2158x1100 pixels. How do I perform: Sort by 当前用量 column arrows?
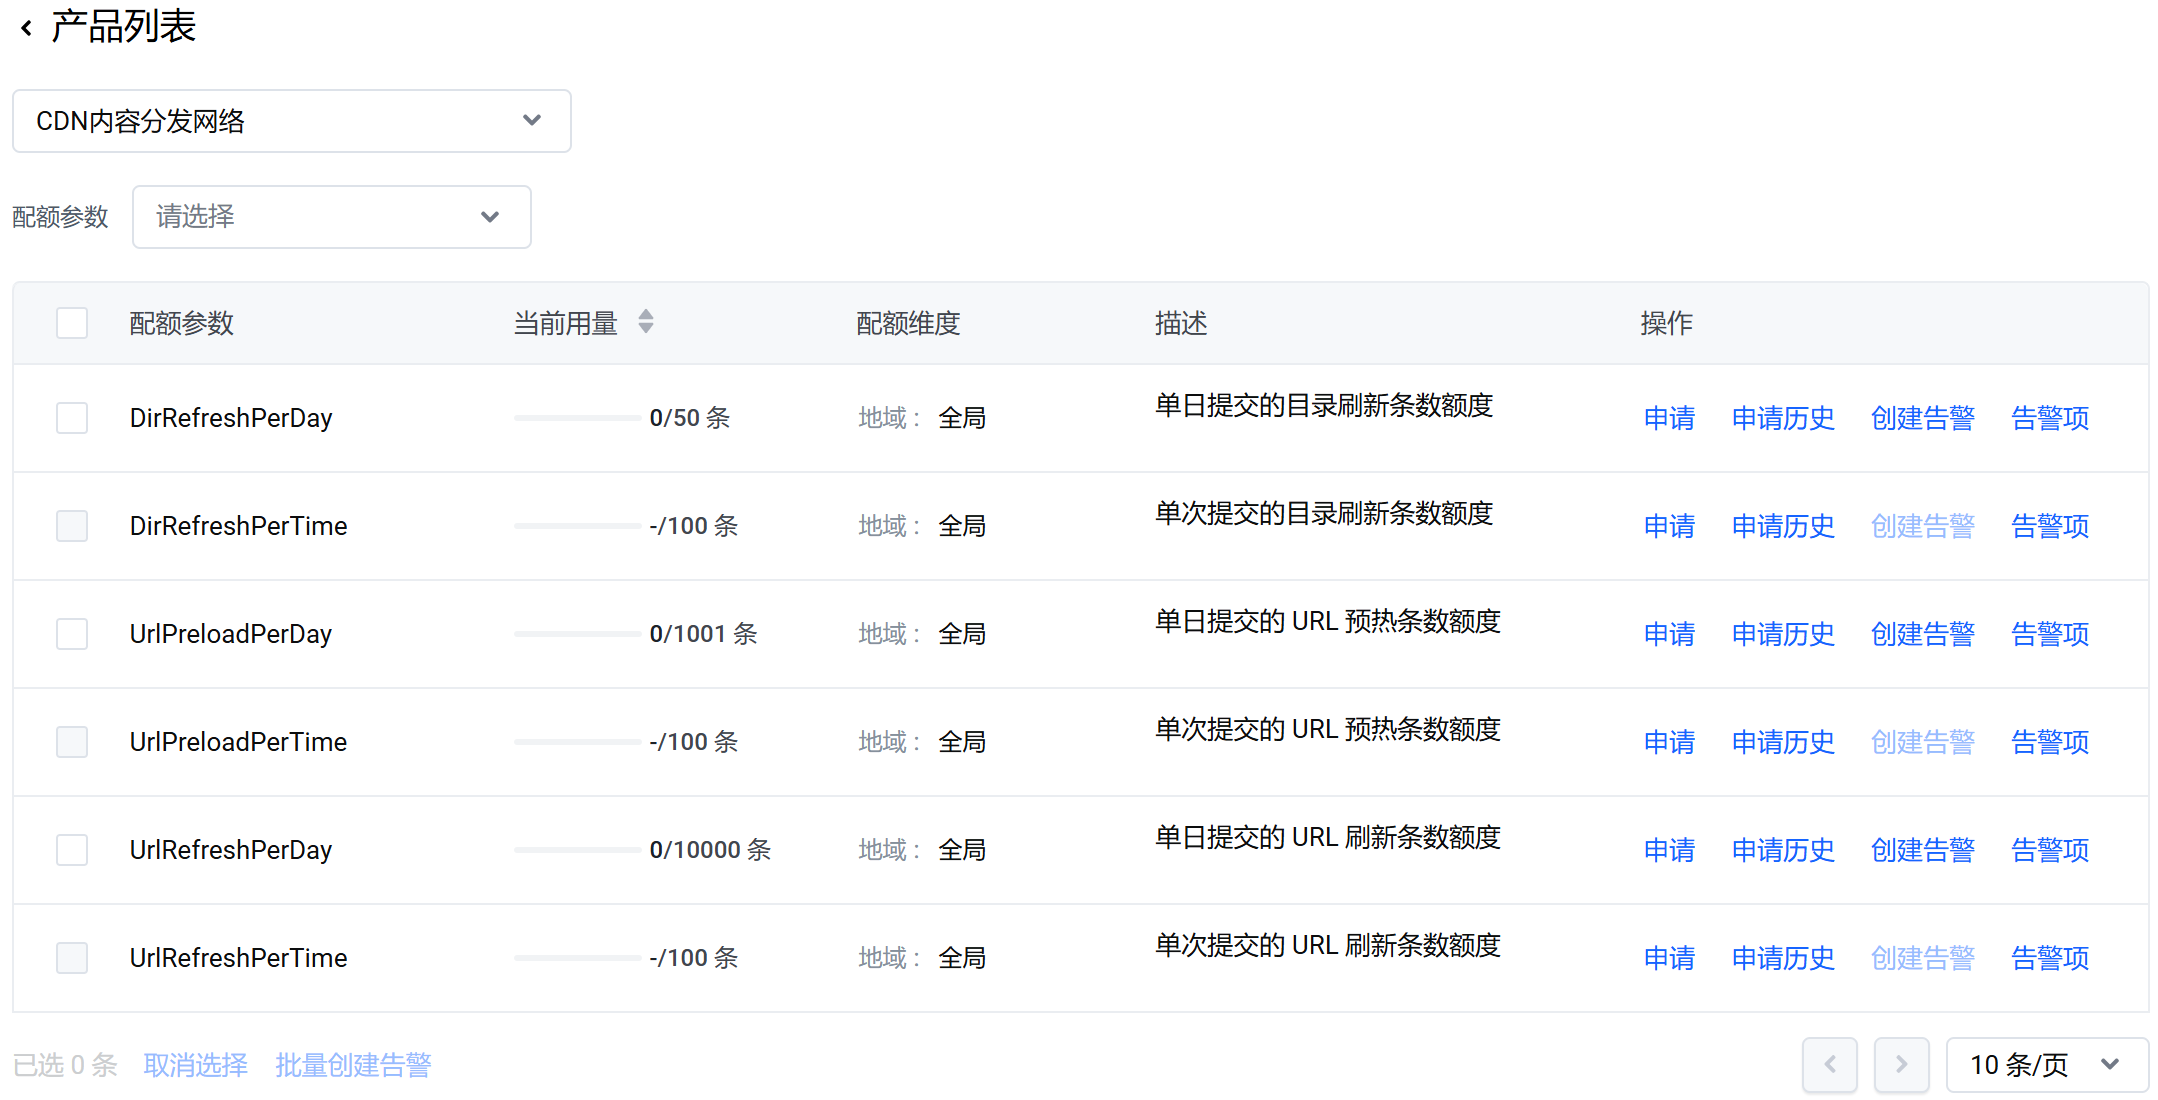646,322
